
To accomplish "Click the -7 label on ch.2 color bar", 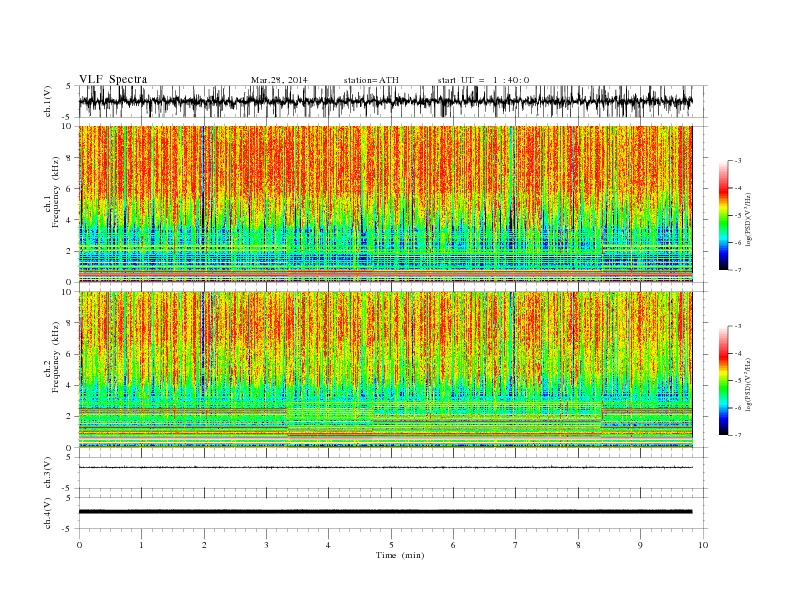I will click(738, 435).
